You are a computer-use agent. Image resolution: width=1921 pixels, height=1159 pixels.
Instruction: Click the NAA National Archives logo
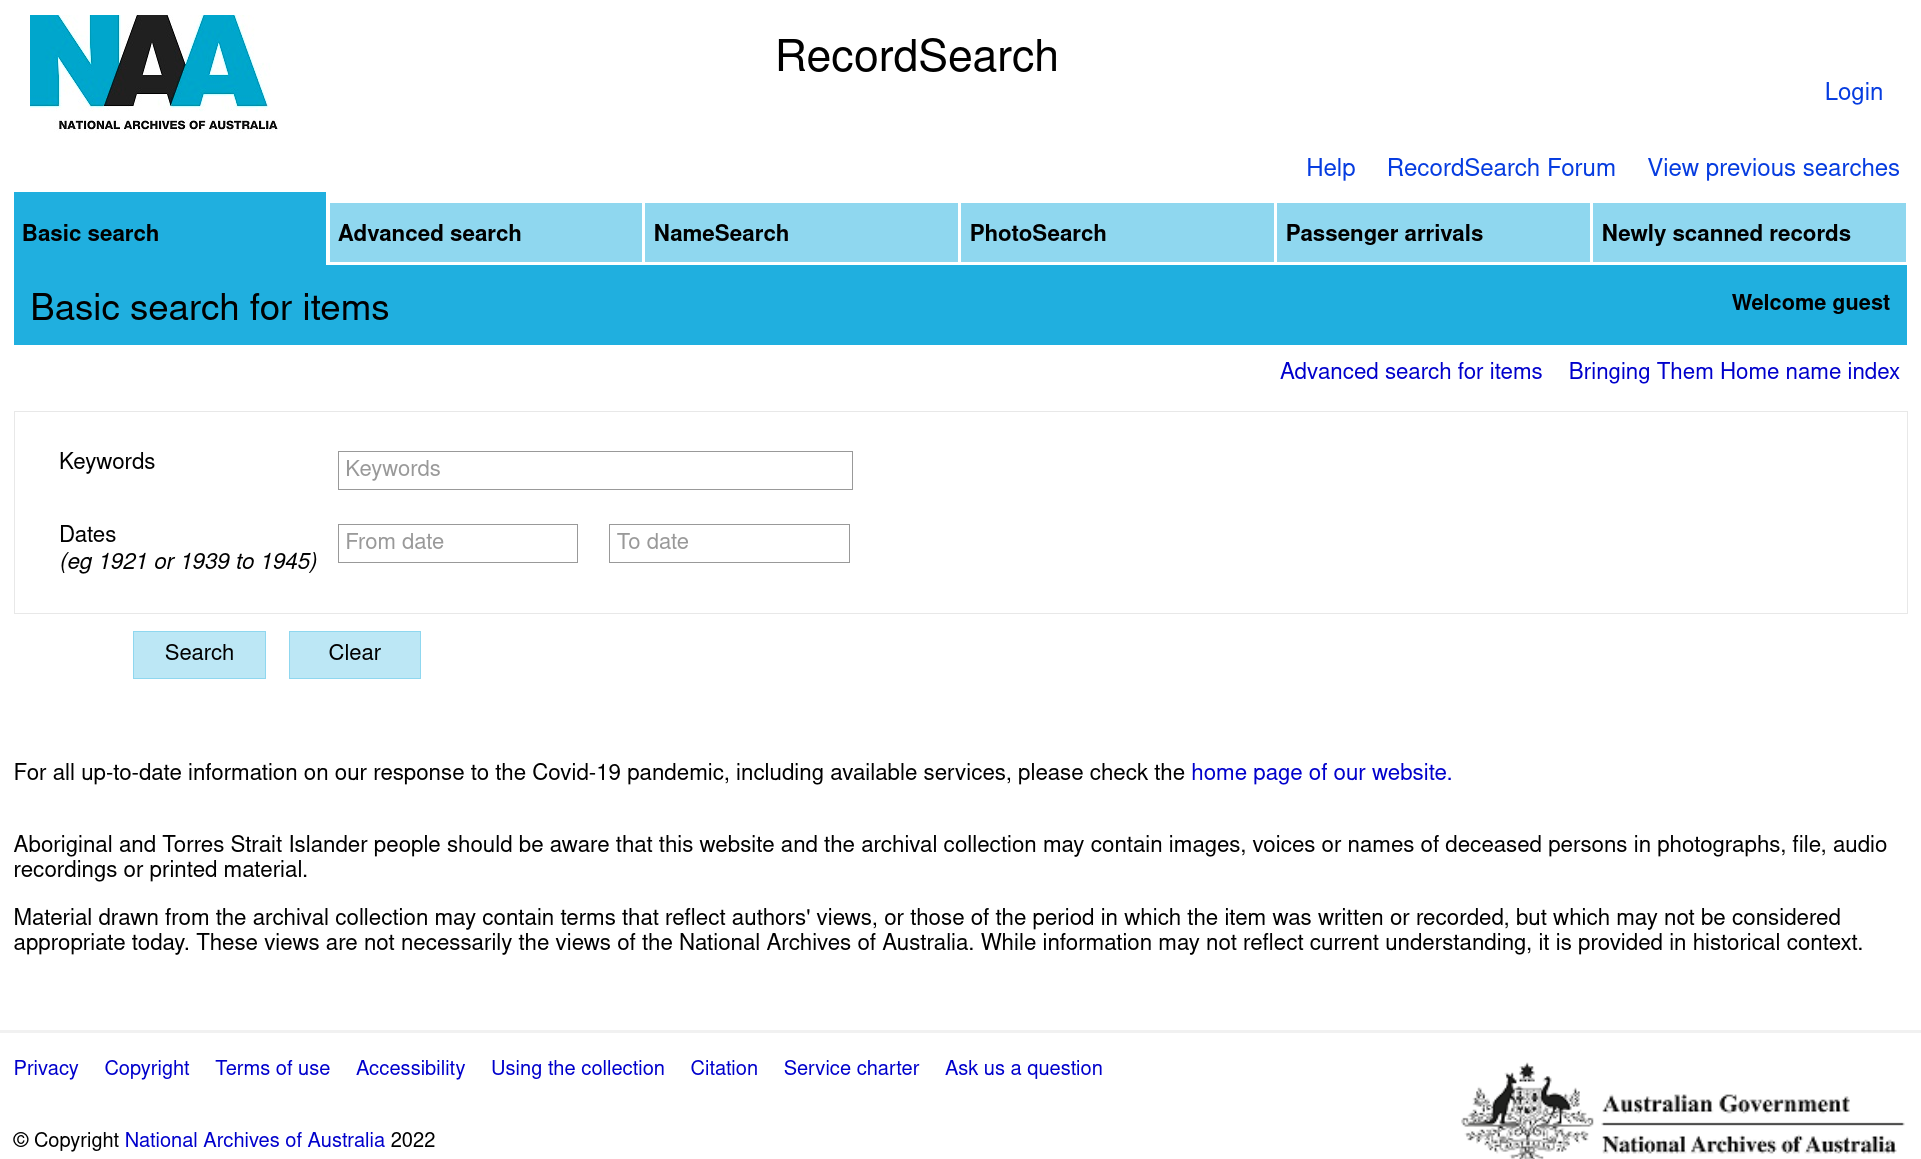tap(153, 73)
